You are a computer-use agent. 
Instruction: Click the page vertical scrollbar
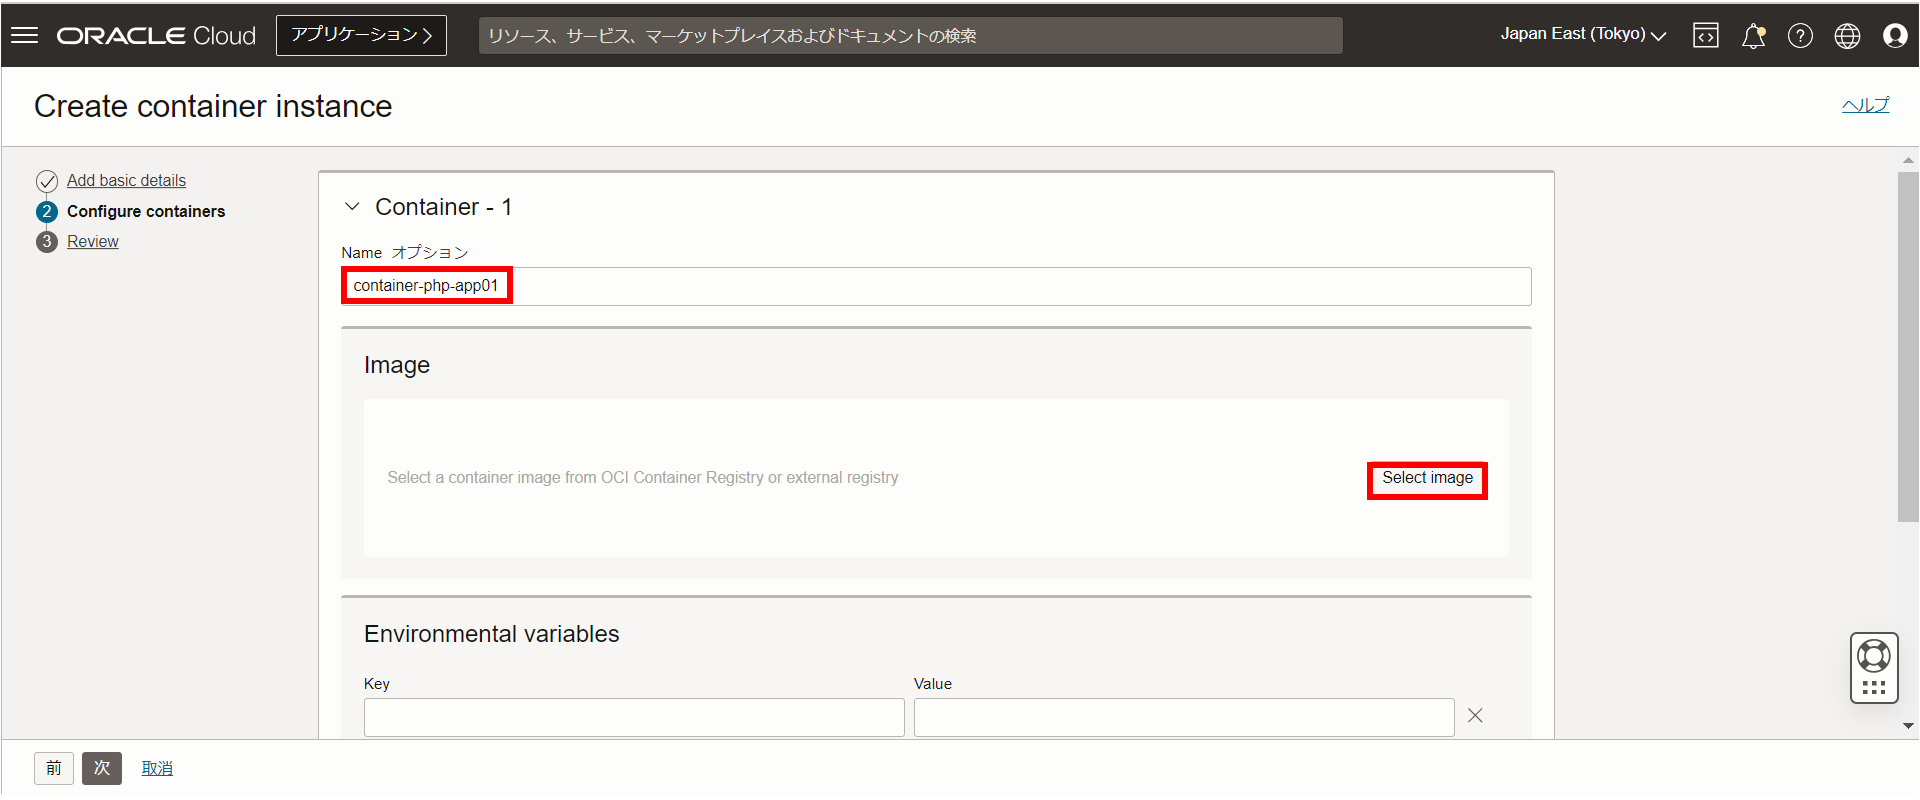click(1908, 346)
